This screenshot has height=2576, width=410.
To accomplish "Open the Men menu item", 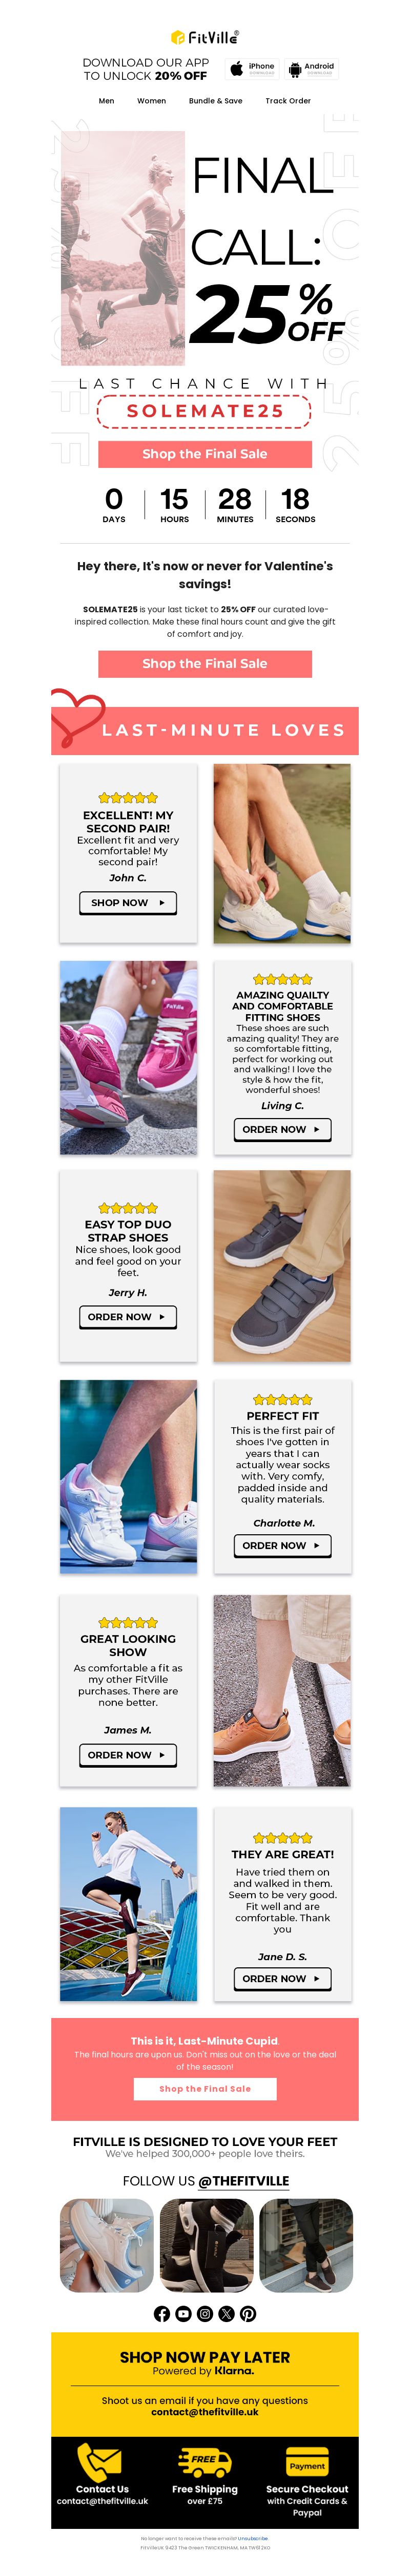I will click(106, 101).
